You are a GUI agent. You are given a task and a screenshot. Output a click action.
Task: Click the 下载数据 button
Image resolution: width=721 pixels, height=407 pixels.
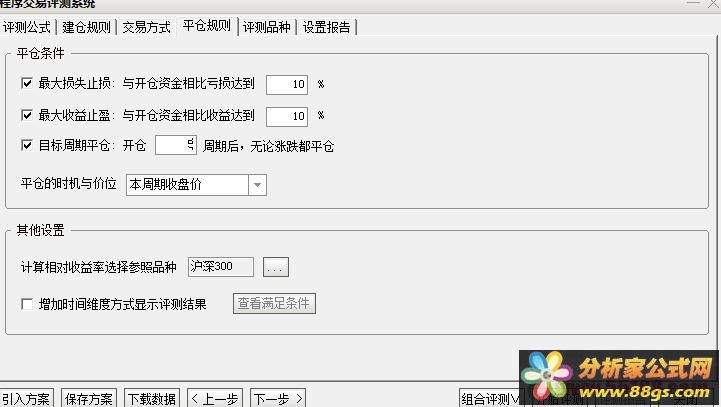152,399
